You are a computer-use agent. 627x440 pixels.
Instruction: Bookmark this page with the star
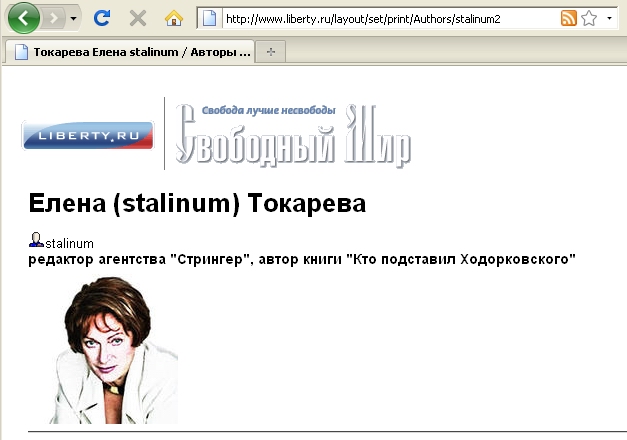[x=589, y=18]
